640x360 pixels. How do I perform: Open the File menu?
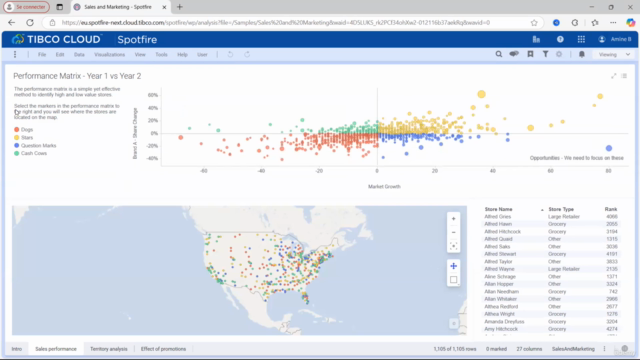pyautogui.click(x=42, y=54)
